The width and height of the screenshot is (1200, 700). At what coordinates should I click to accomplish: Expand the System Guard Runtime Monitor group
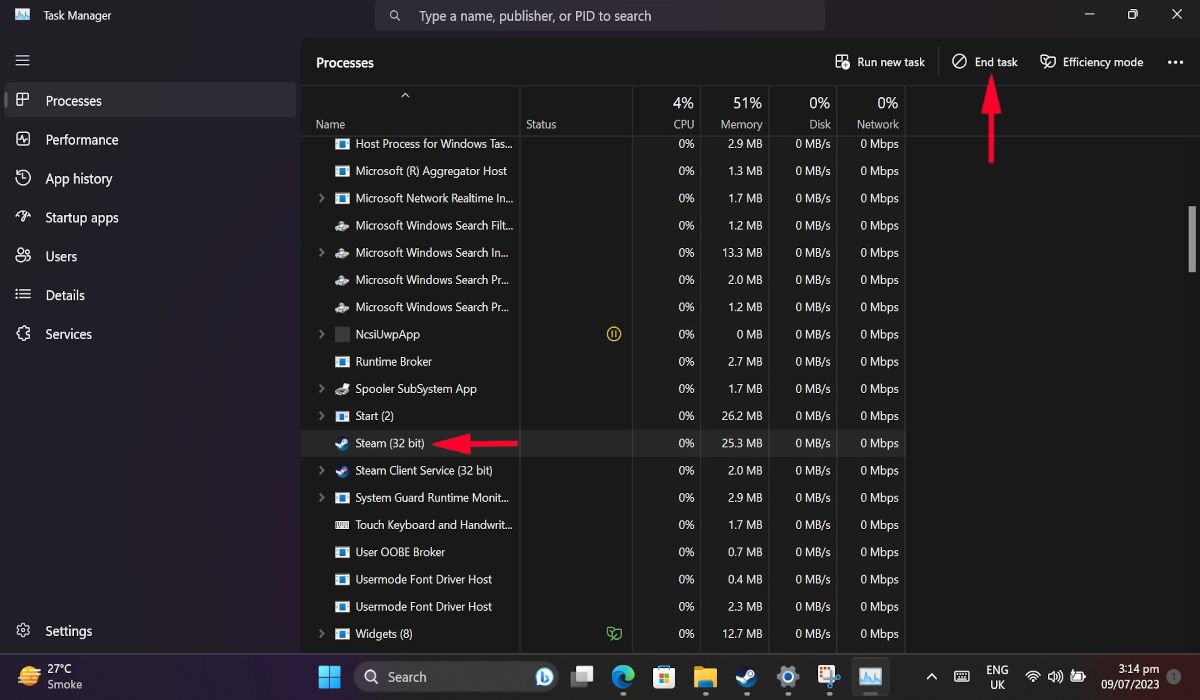click(320, 497)
